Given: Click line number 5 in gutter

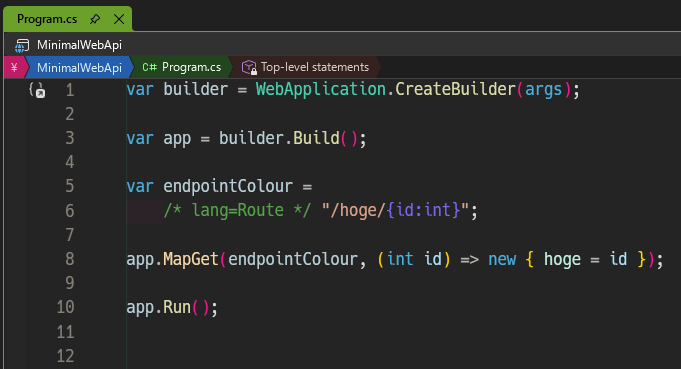Looking at the screenshot, I should pyautogui.click(x=70, y=186).
